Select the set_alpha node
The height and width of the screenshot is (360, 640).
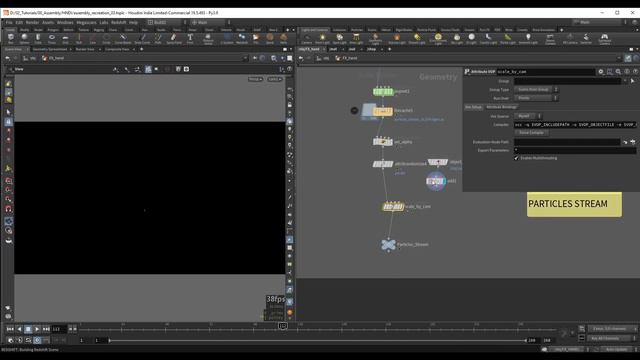tap(382, 142)
